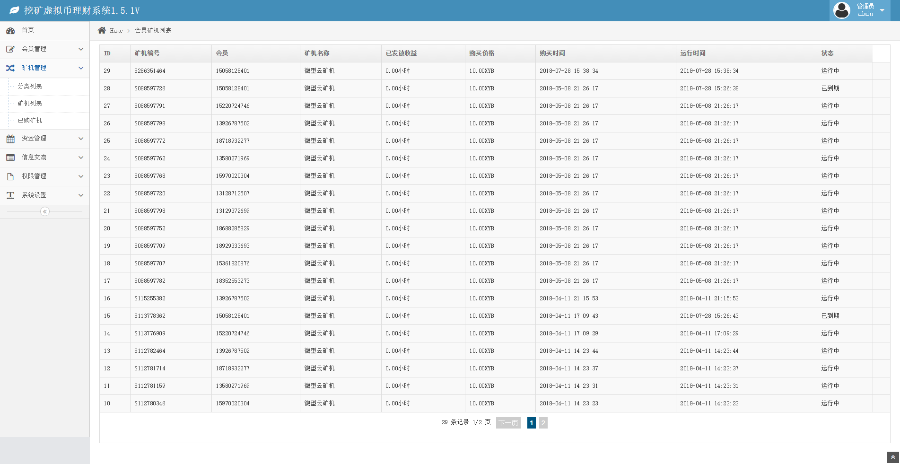The height and width of the screenshot is (464, 900).
Task: Click the letter T icon beside 系统设置
Action: coord(10,195)
